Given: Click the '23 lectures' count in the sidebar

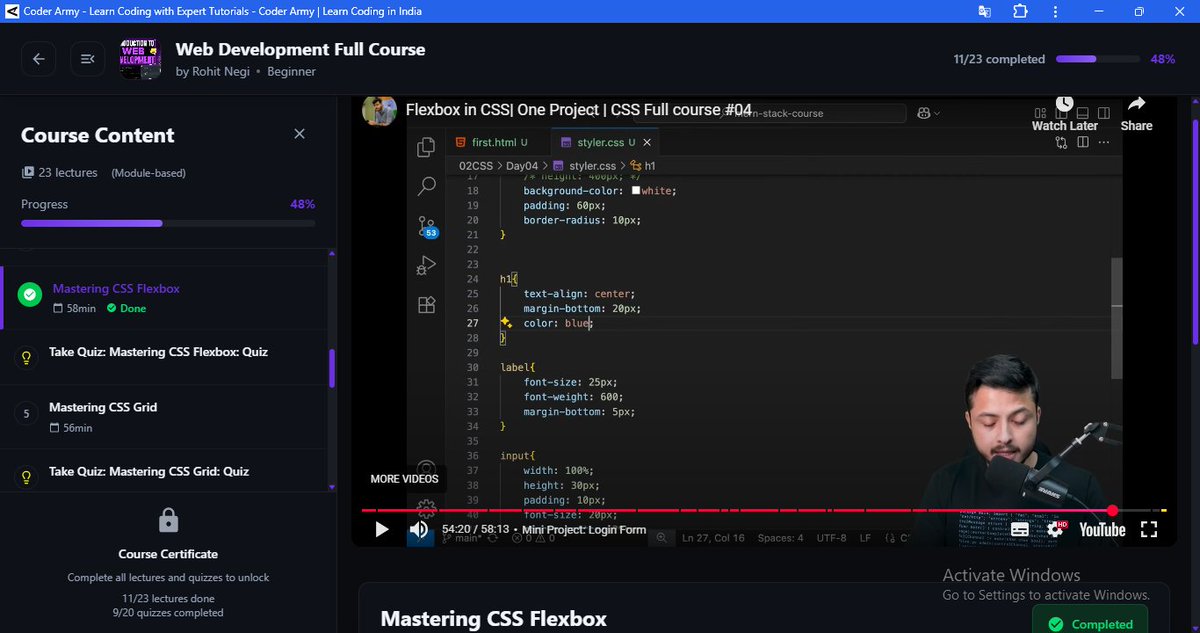Looking at the screenshot, I should (60, 173).
